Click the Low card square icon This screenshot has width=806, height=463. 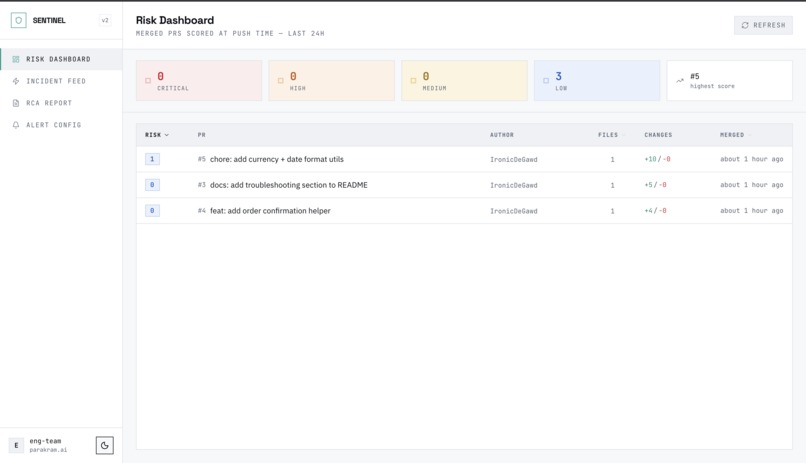click(546, 81)
